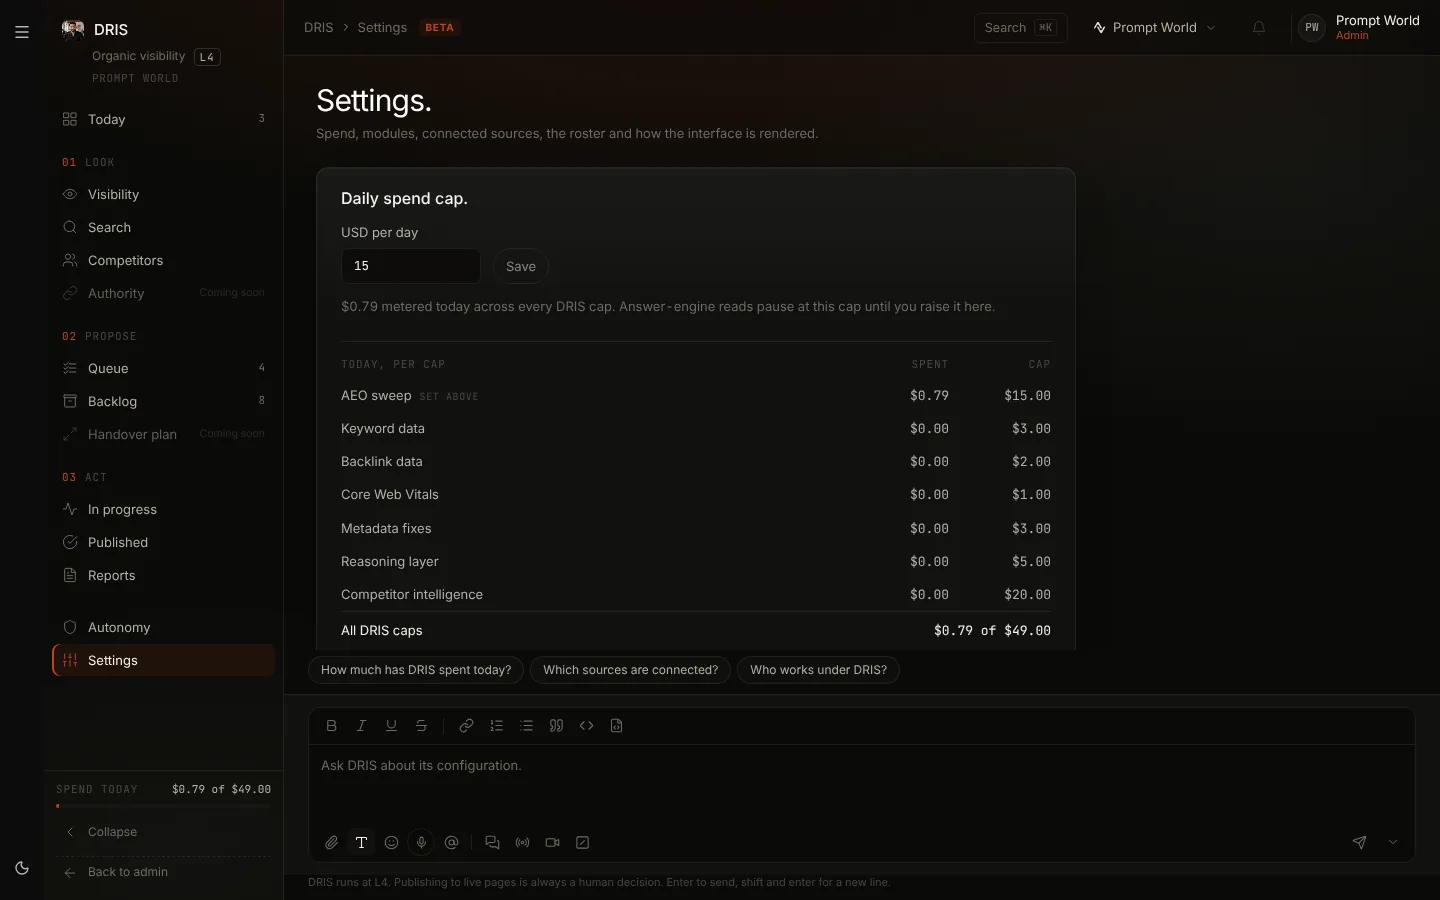
Task: Open the notifications bell
Action: coord(1259,28)
